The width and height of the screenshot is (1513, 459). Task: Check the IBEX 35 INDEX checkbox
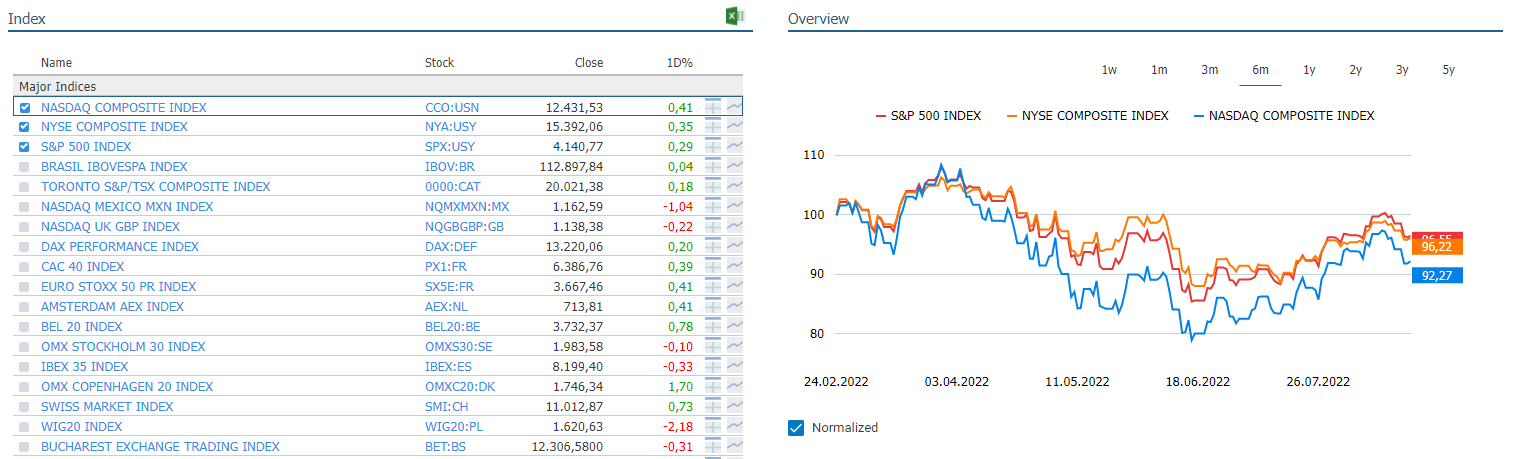[25, 367]
